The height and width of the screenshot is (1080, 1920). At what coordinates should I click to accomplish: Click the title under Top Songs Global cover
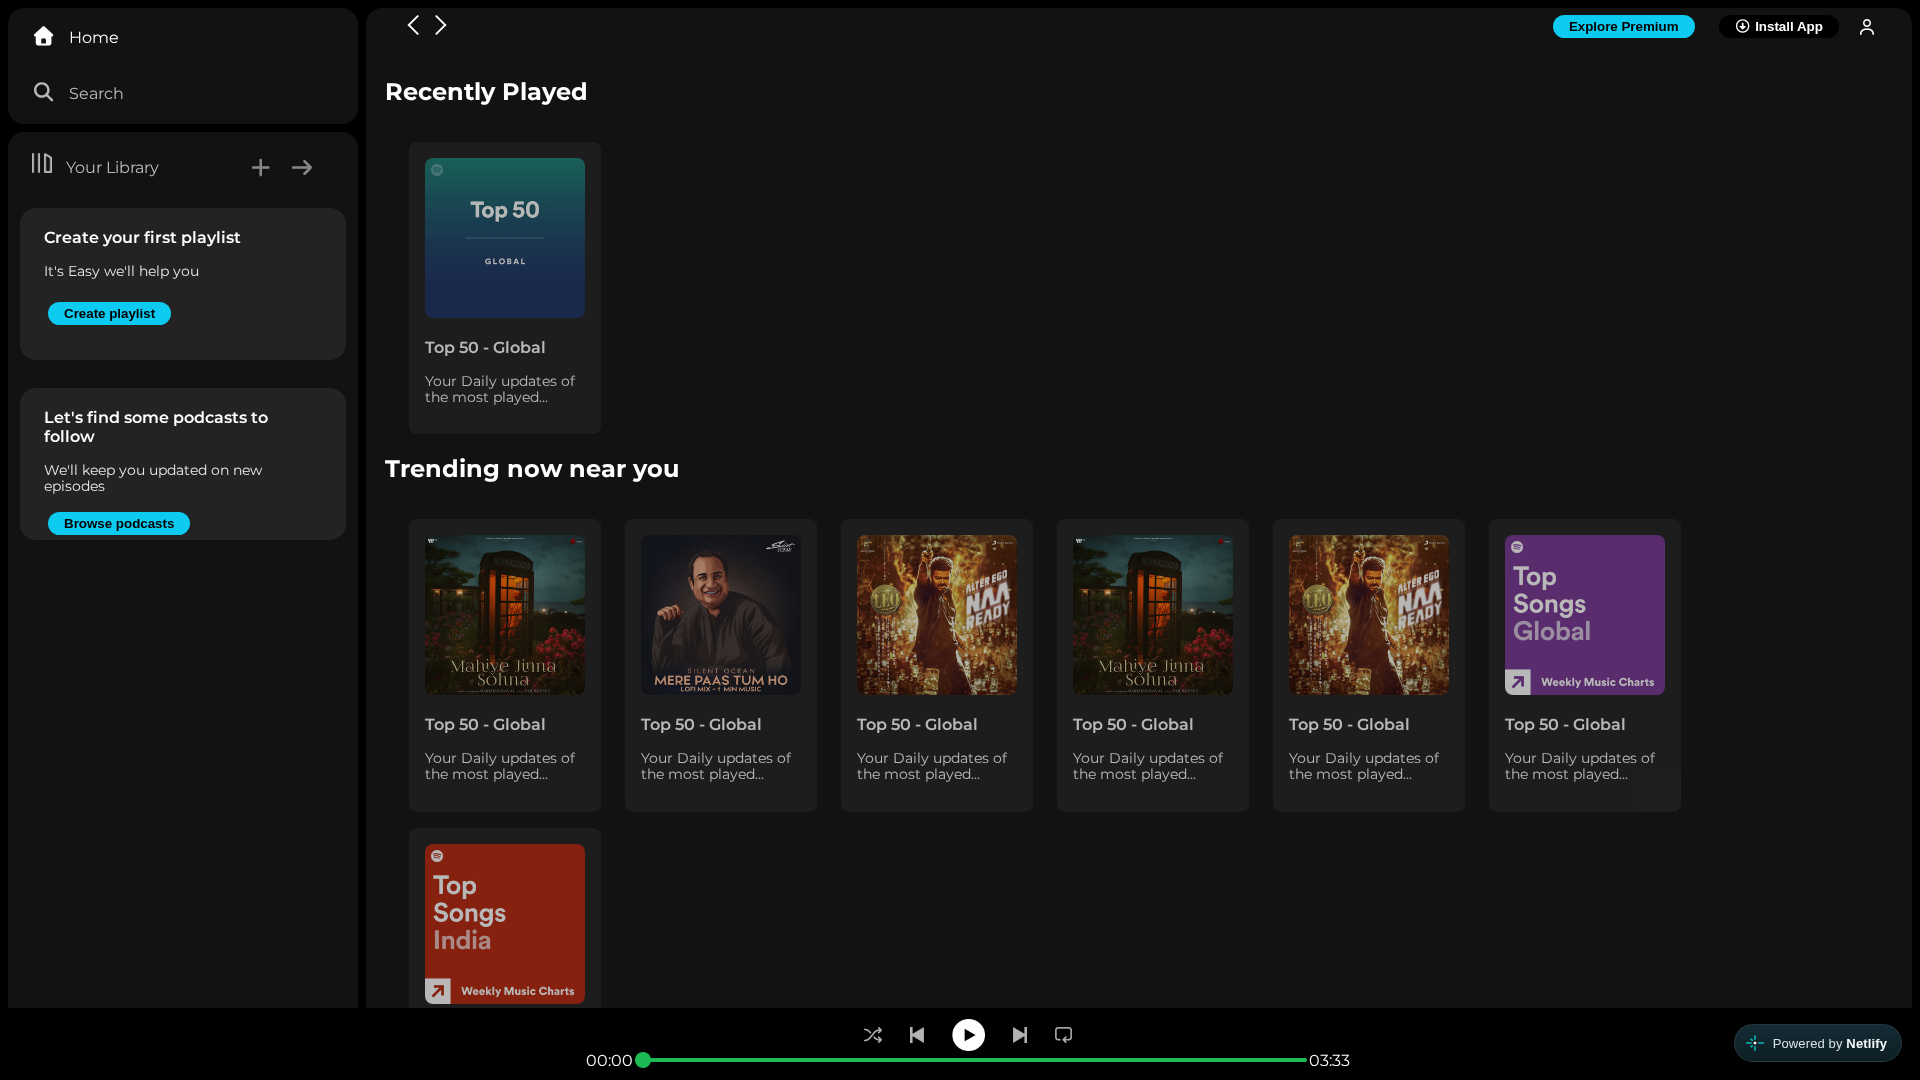tap(1565, 724)
